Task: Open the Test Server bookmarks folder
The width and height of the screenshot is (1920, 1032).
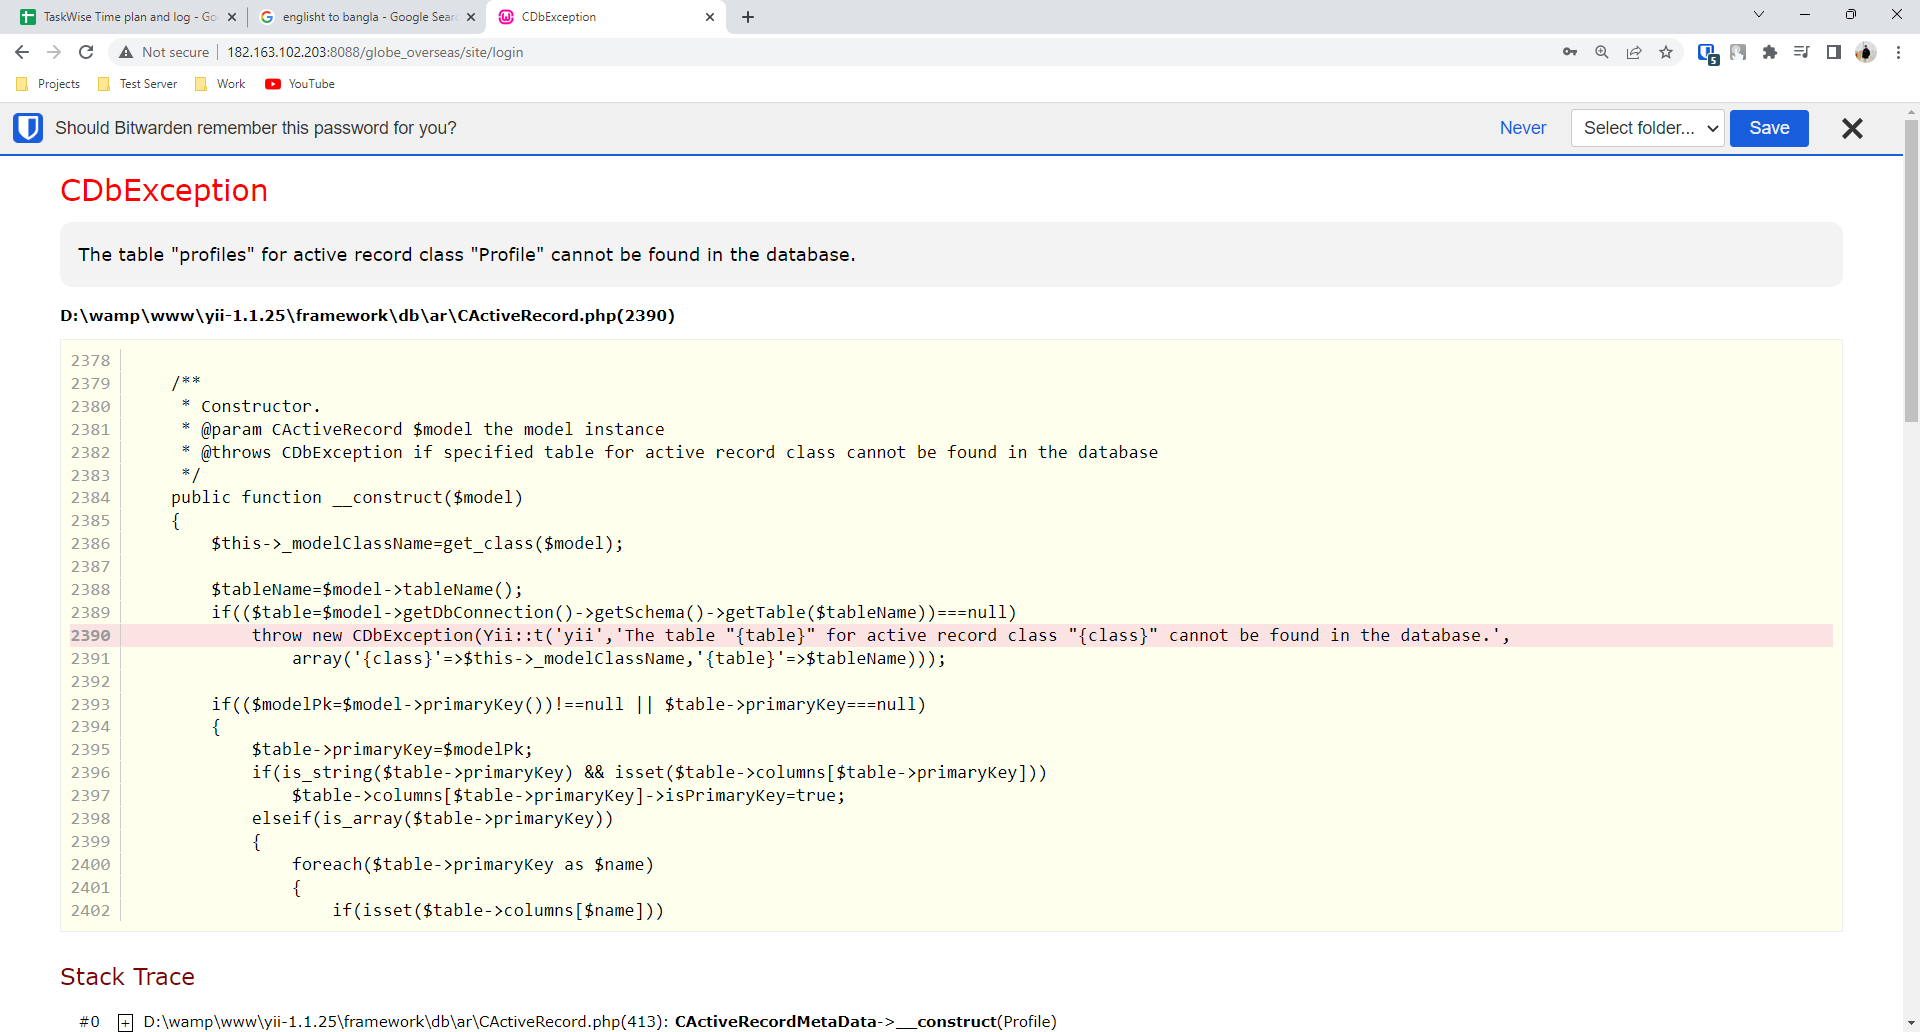Action: (138, 84)
